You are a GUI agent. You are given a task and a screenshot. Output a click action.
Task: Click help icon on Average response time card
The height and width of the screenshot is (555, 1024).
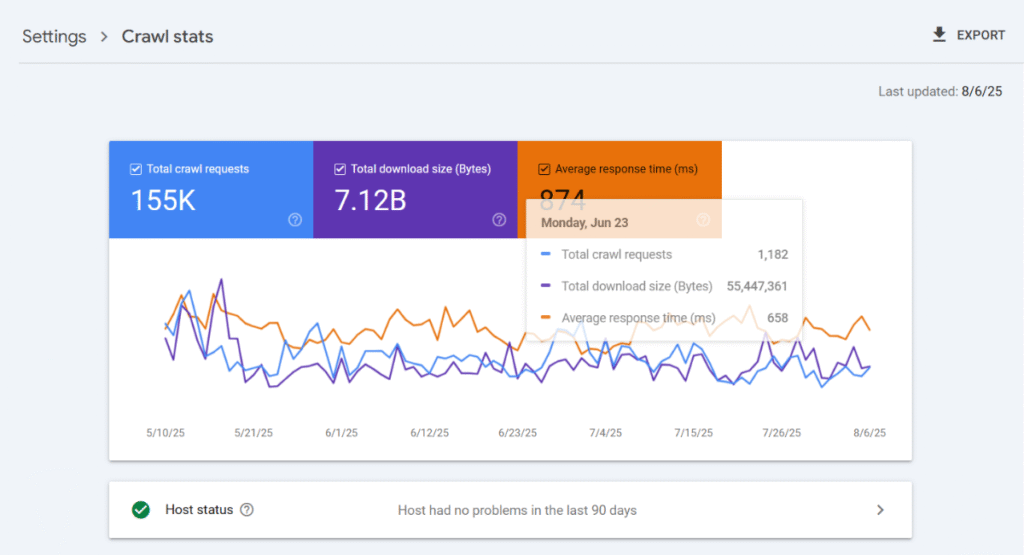point(703,220)
